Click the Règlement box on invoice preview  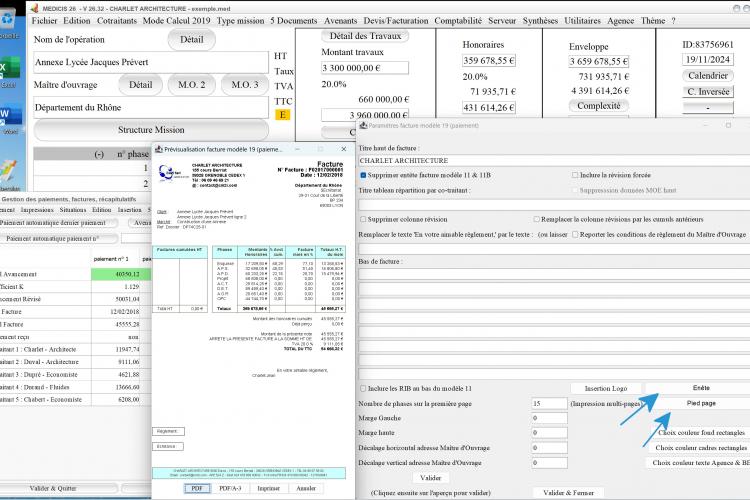click(168, 432)
